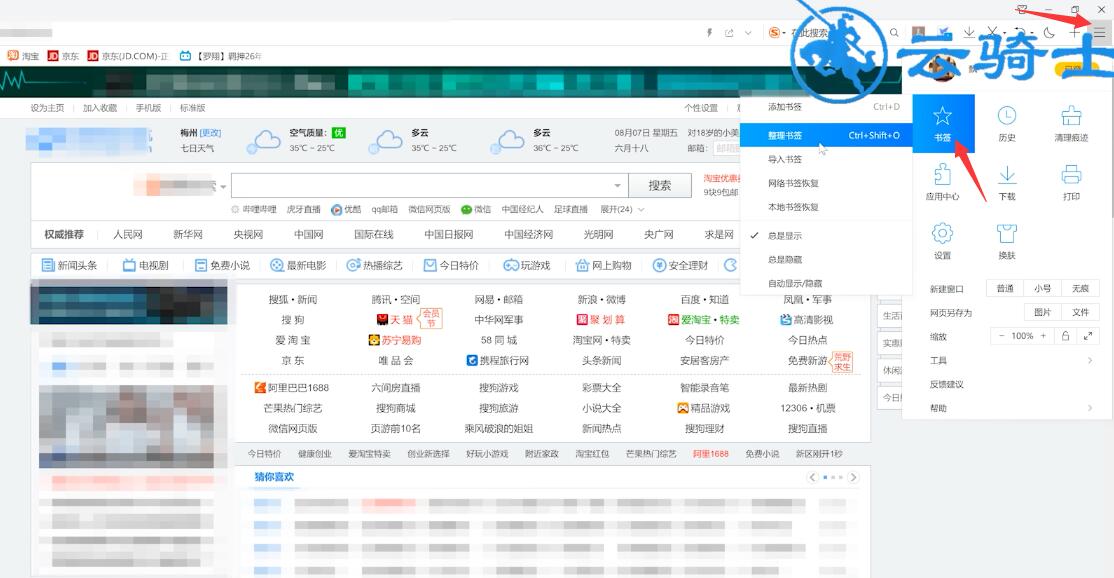Open 人民网 in recommended sites bar
1114x578 pixels.
[128, 234]
